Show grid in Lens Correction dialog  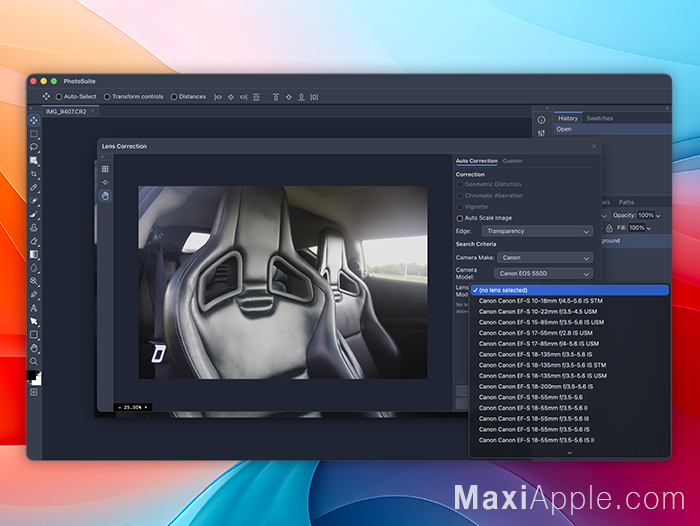pos(105,169)
